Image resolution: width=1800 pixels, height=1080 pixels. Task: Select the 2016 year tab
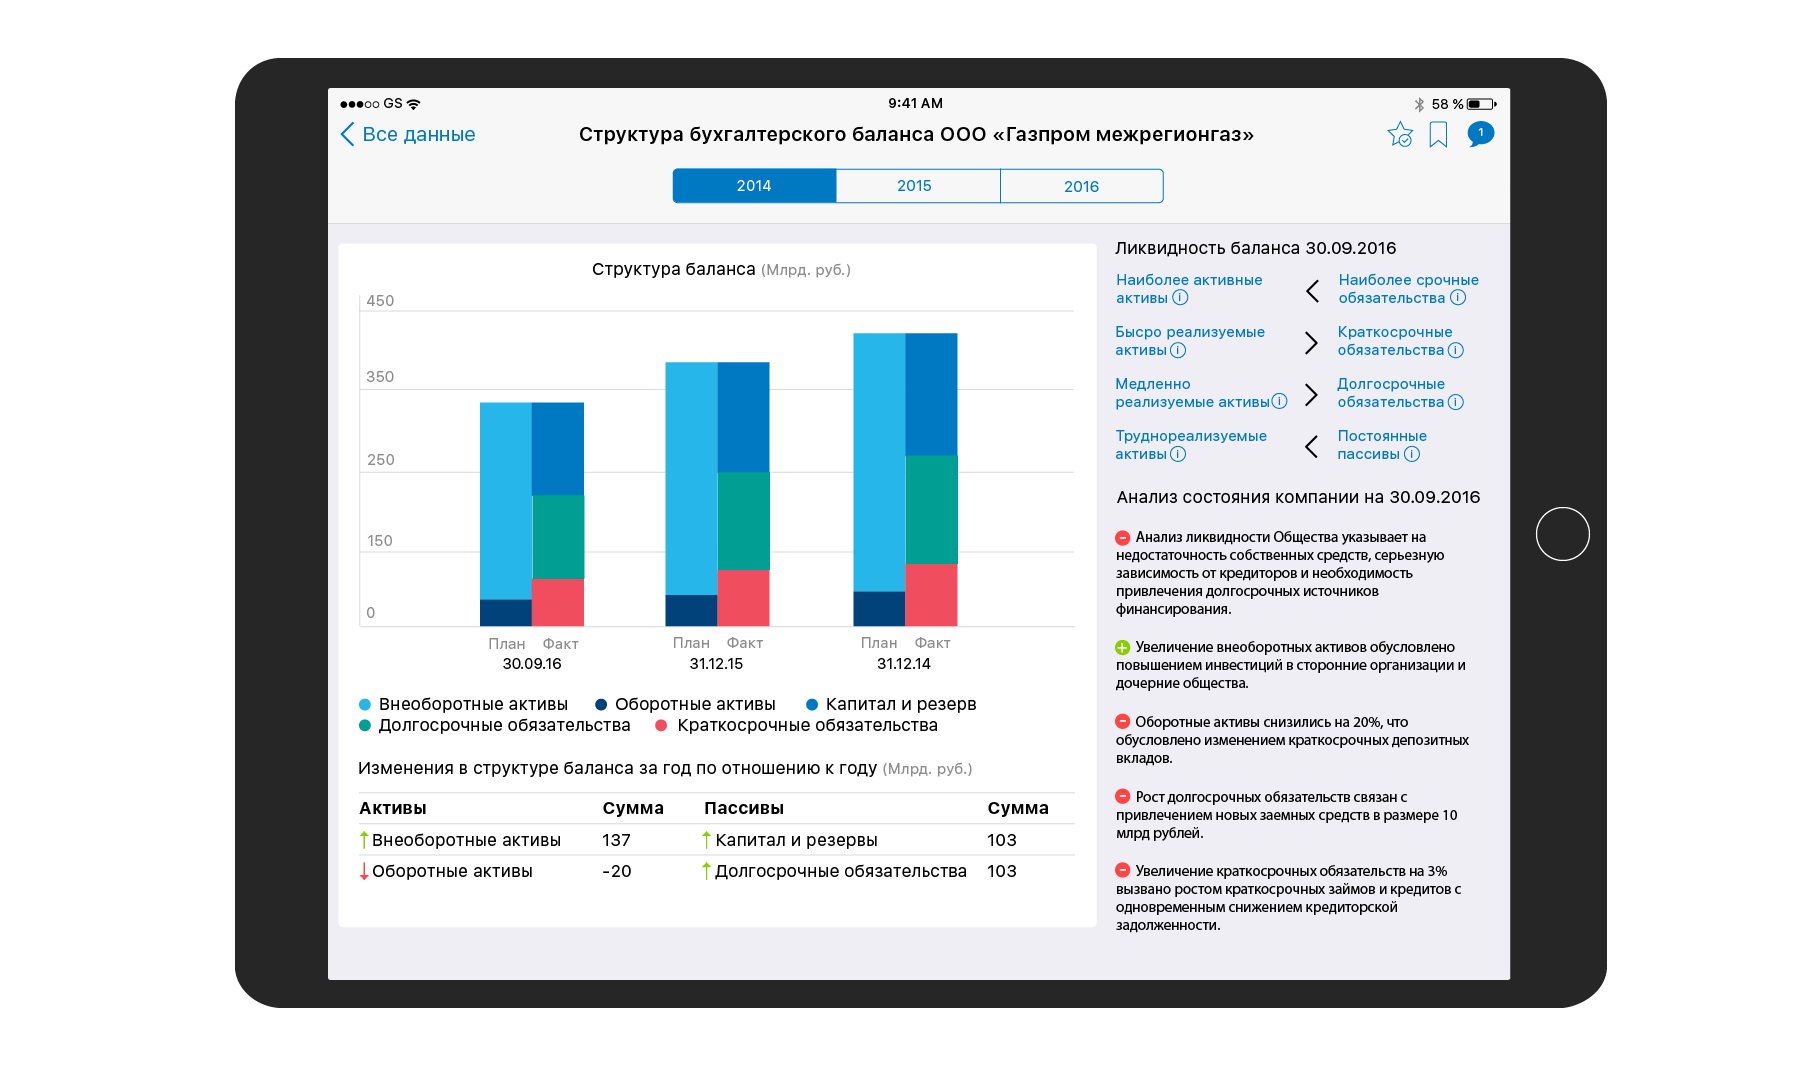(1081, 186)
